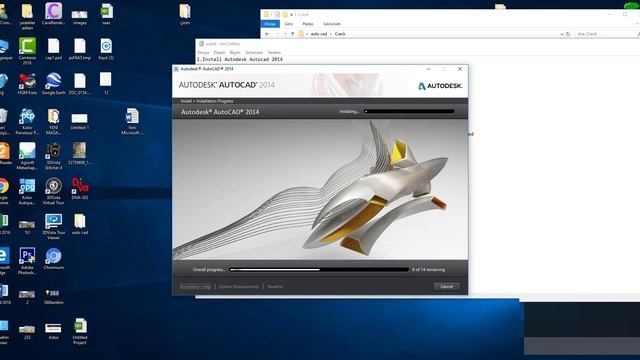
Task: Select the HGM Küre desktop icon
Action: click(27, 84)
